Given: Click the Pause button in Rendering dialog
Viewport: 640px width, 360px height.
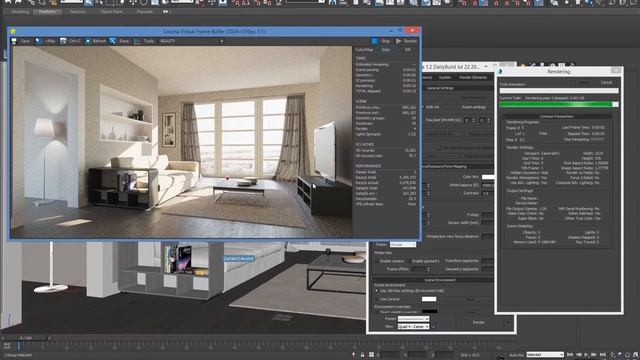Looking at the screenshot, I should pos(584,82).
